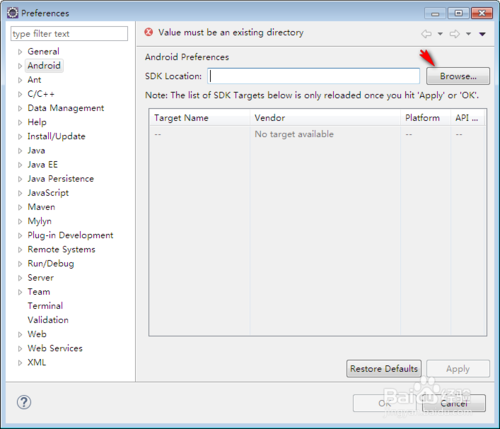The width and height of the screenshot is (500, 429).
Task: Expand the Java Persistence tree node
Action: click(x=20, y=179)
